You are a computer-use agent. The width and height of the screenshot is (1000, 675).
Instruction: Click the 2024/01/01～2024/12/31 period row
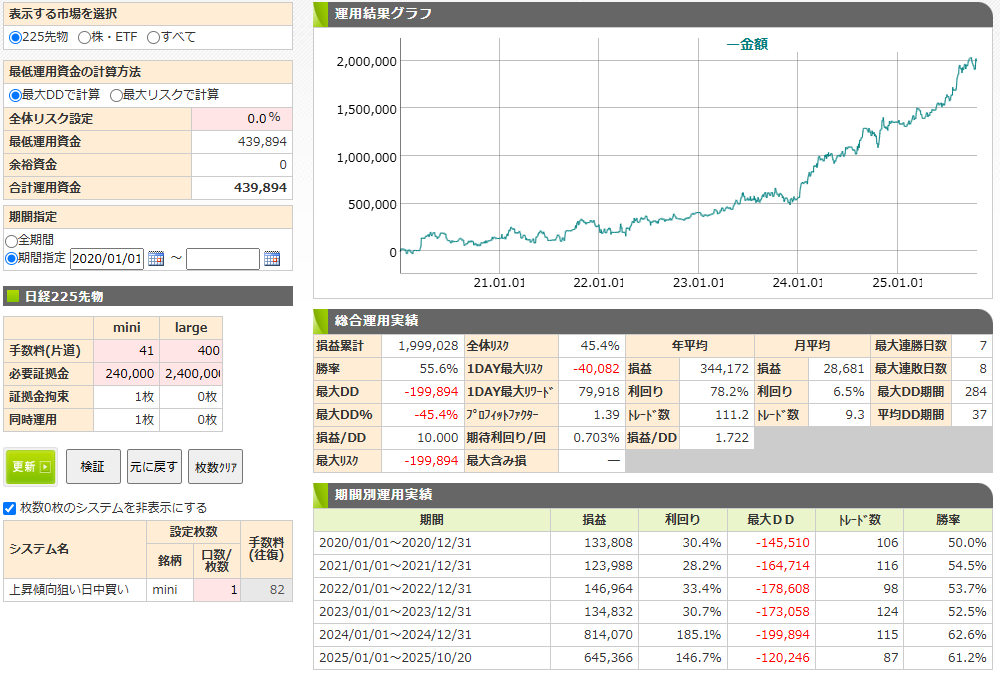[x=394, y=634]
